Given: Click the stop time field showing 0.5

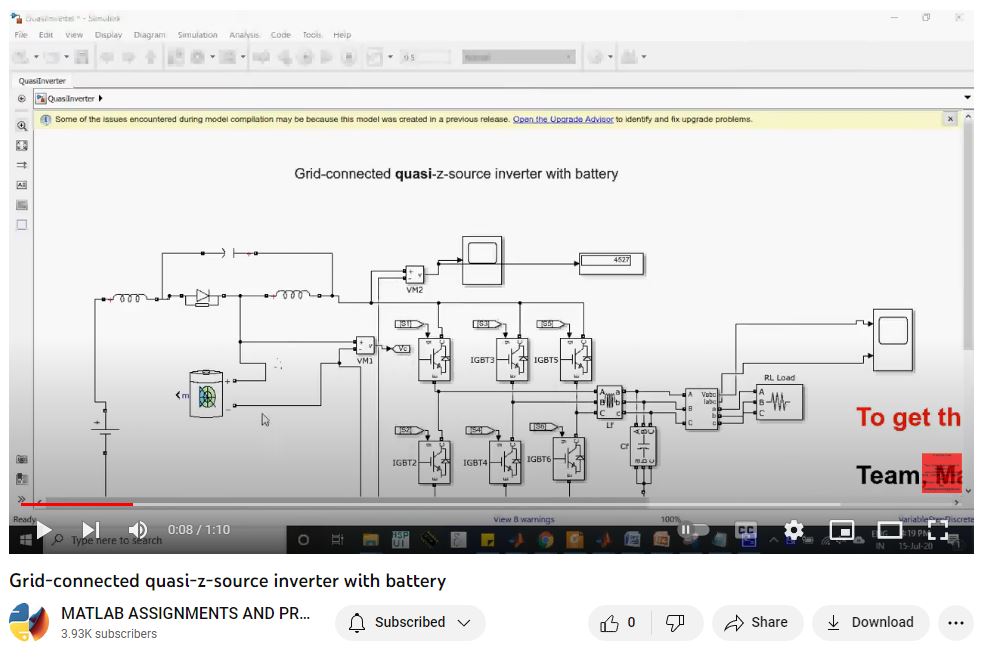Looking at the screenshot, I should click(x=425, y=57).
